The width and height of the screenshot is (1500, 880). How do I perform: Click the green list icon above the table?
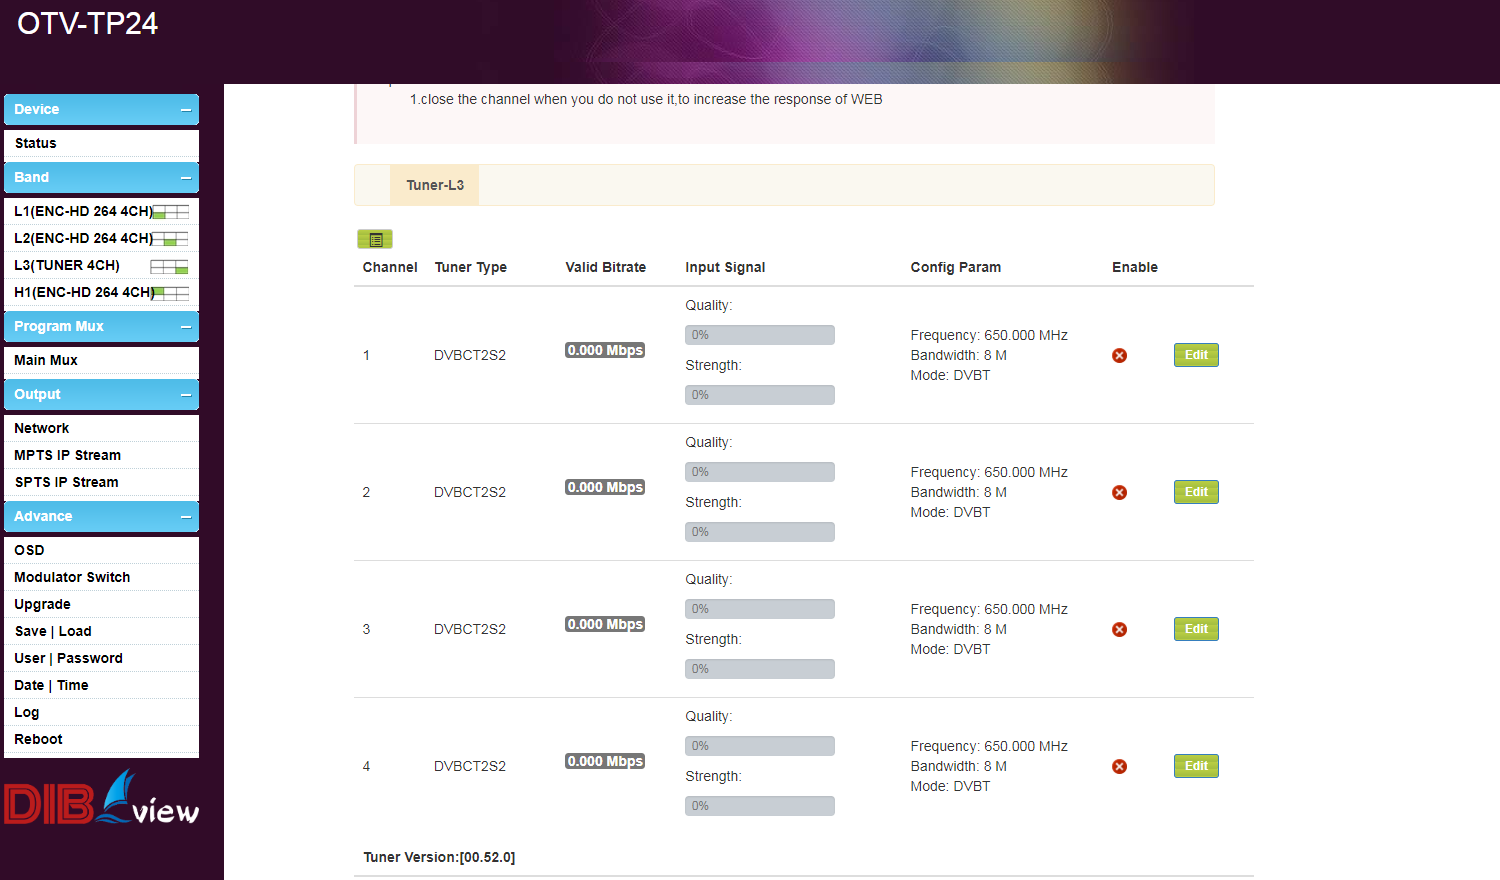(x=375, y=239)
